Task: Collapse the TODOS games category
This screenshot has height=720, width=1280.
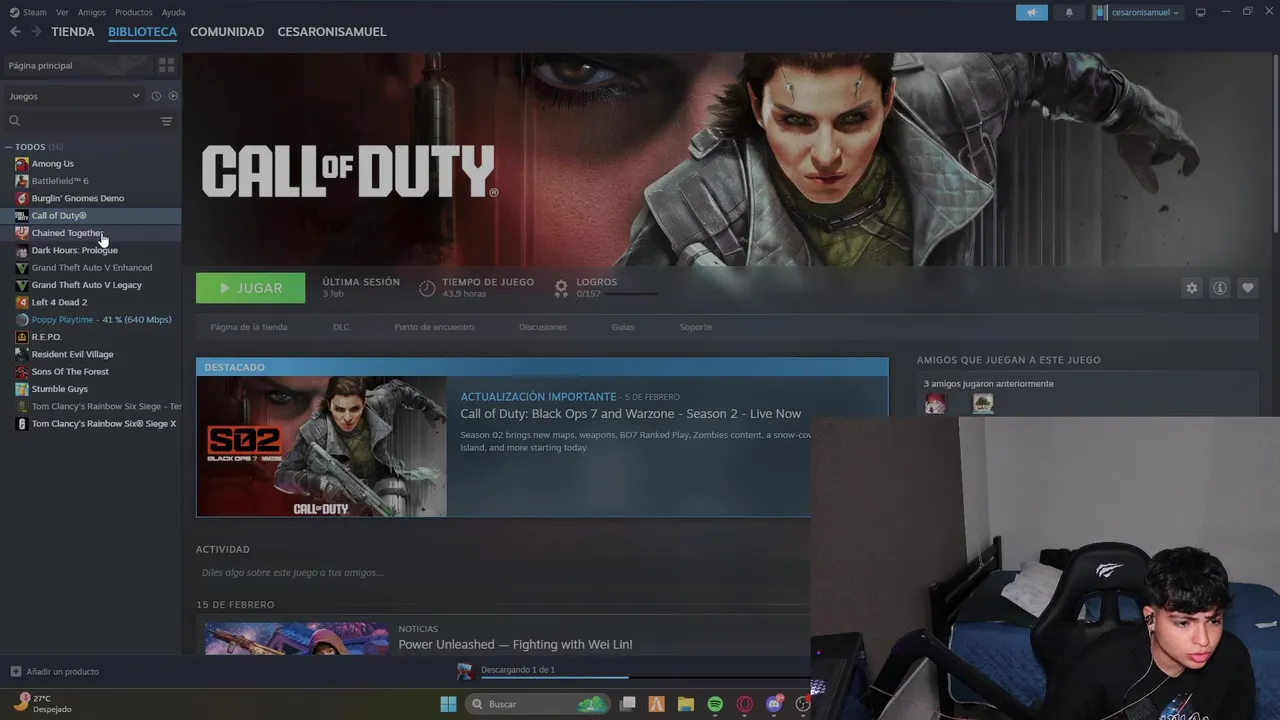Action: coord(8,147)
